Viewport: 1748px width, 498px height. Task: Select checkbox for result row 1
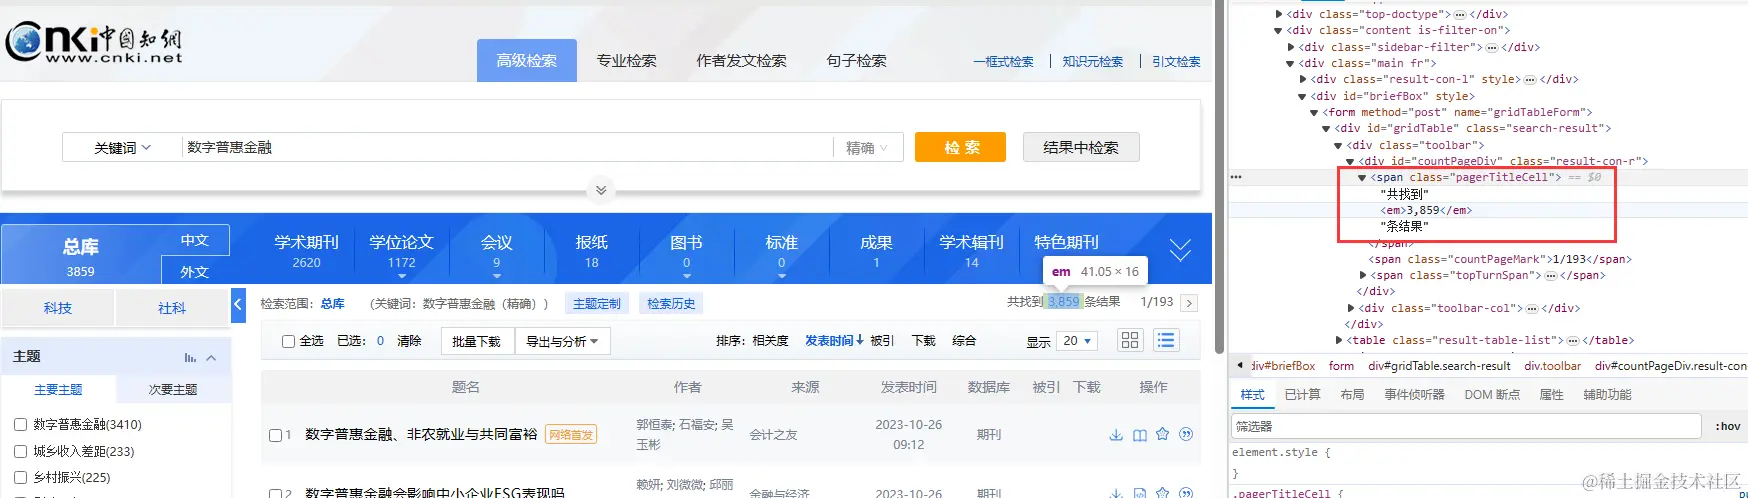275,435
